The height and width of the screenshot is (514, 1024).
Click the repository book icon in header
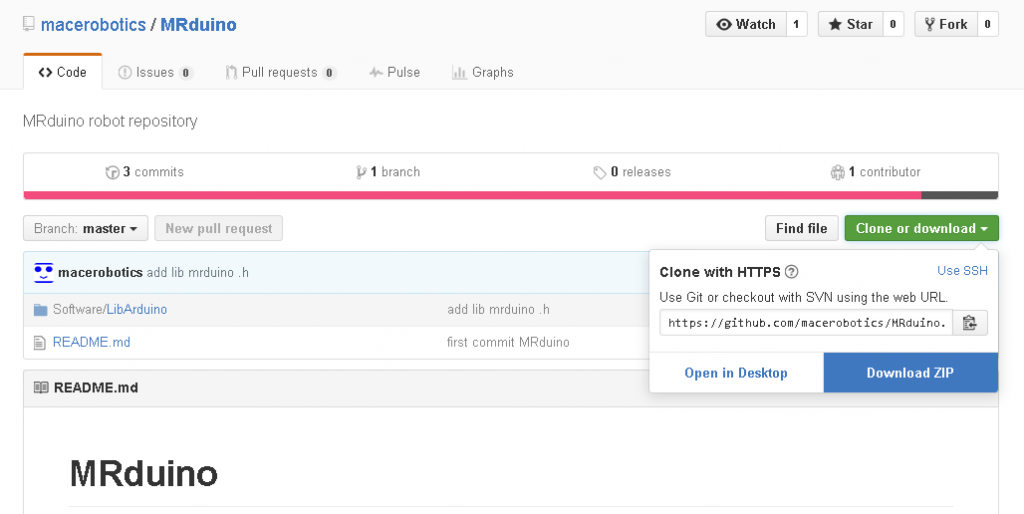point(29,24)
